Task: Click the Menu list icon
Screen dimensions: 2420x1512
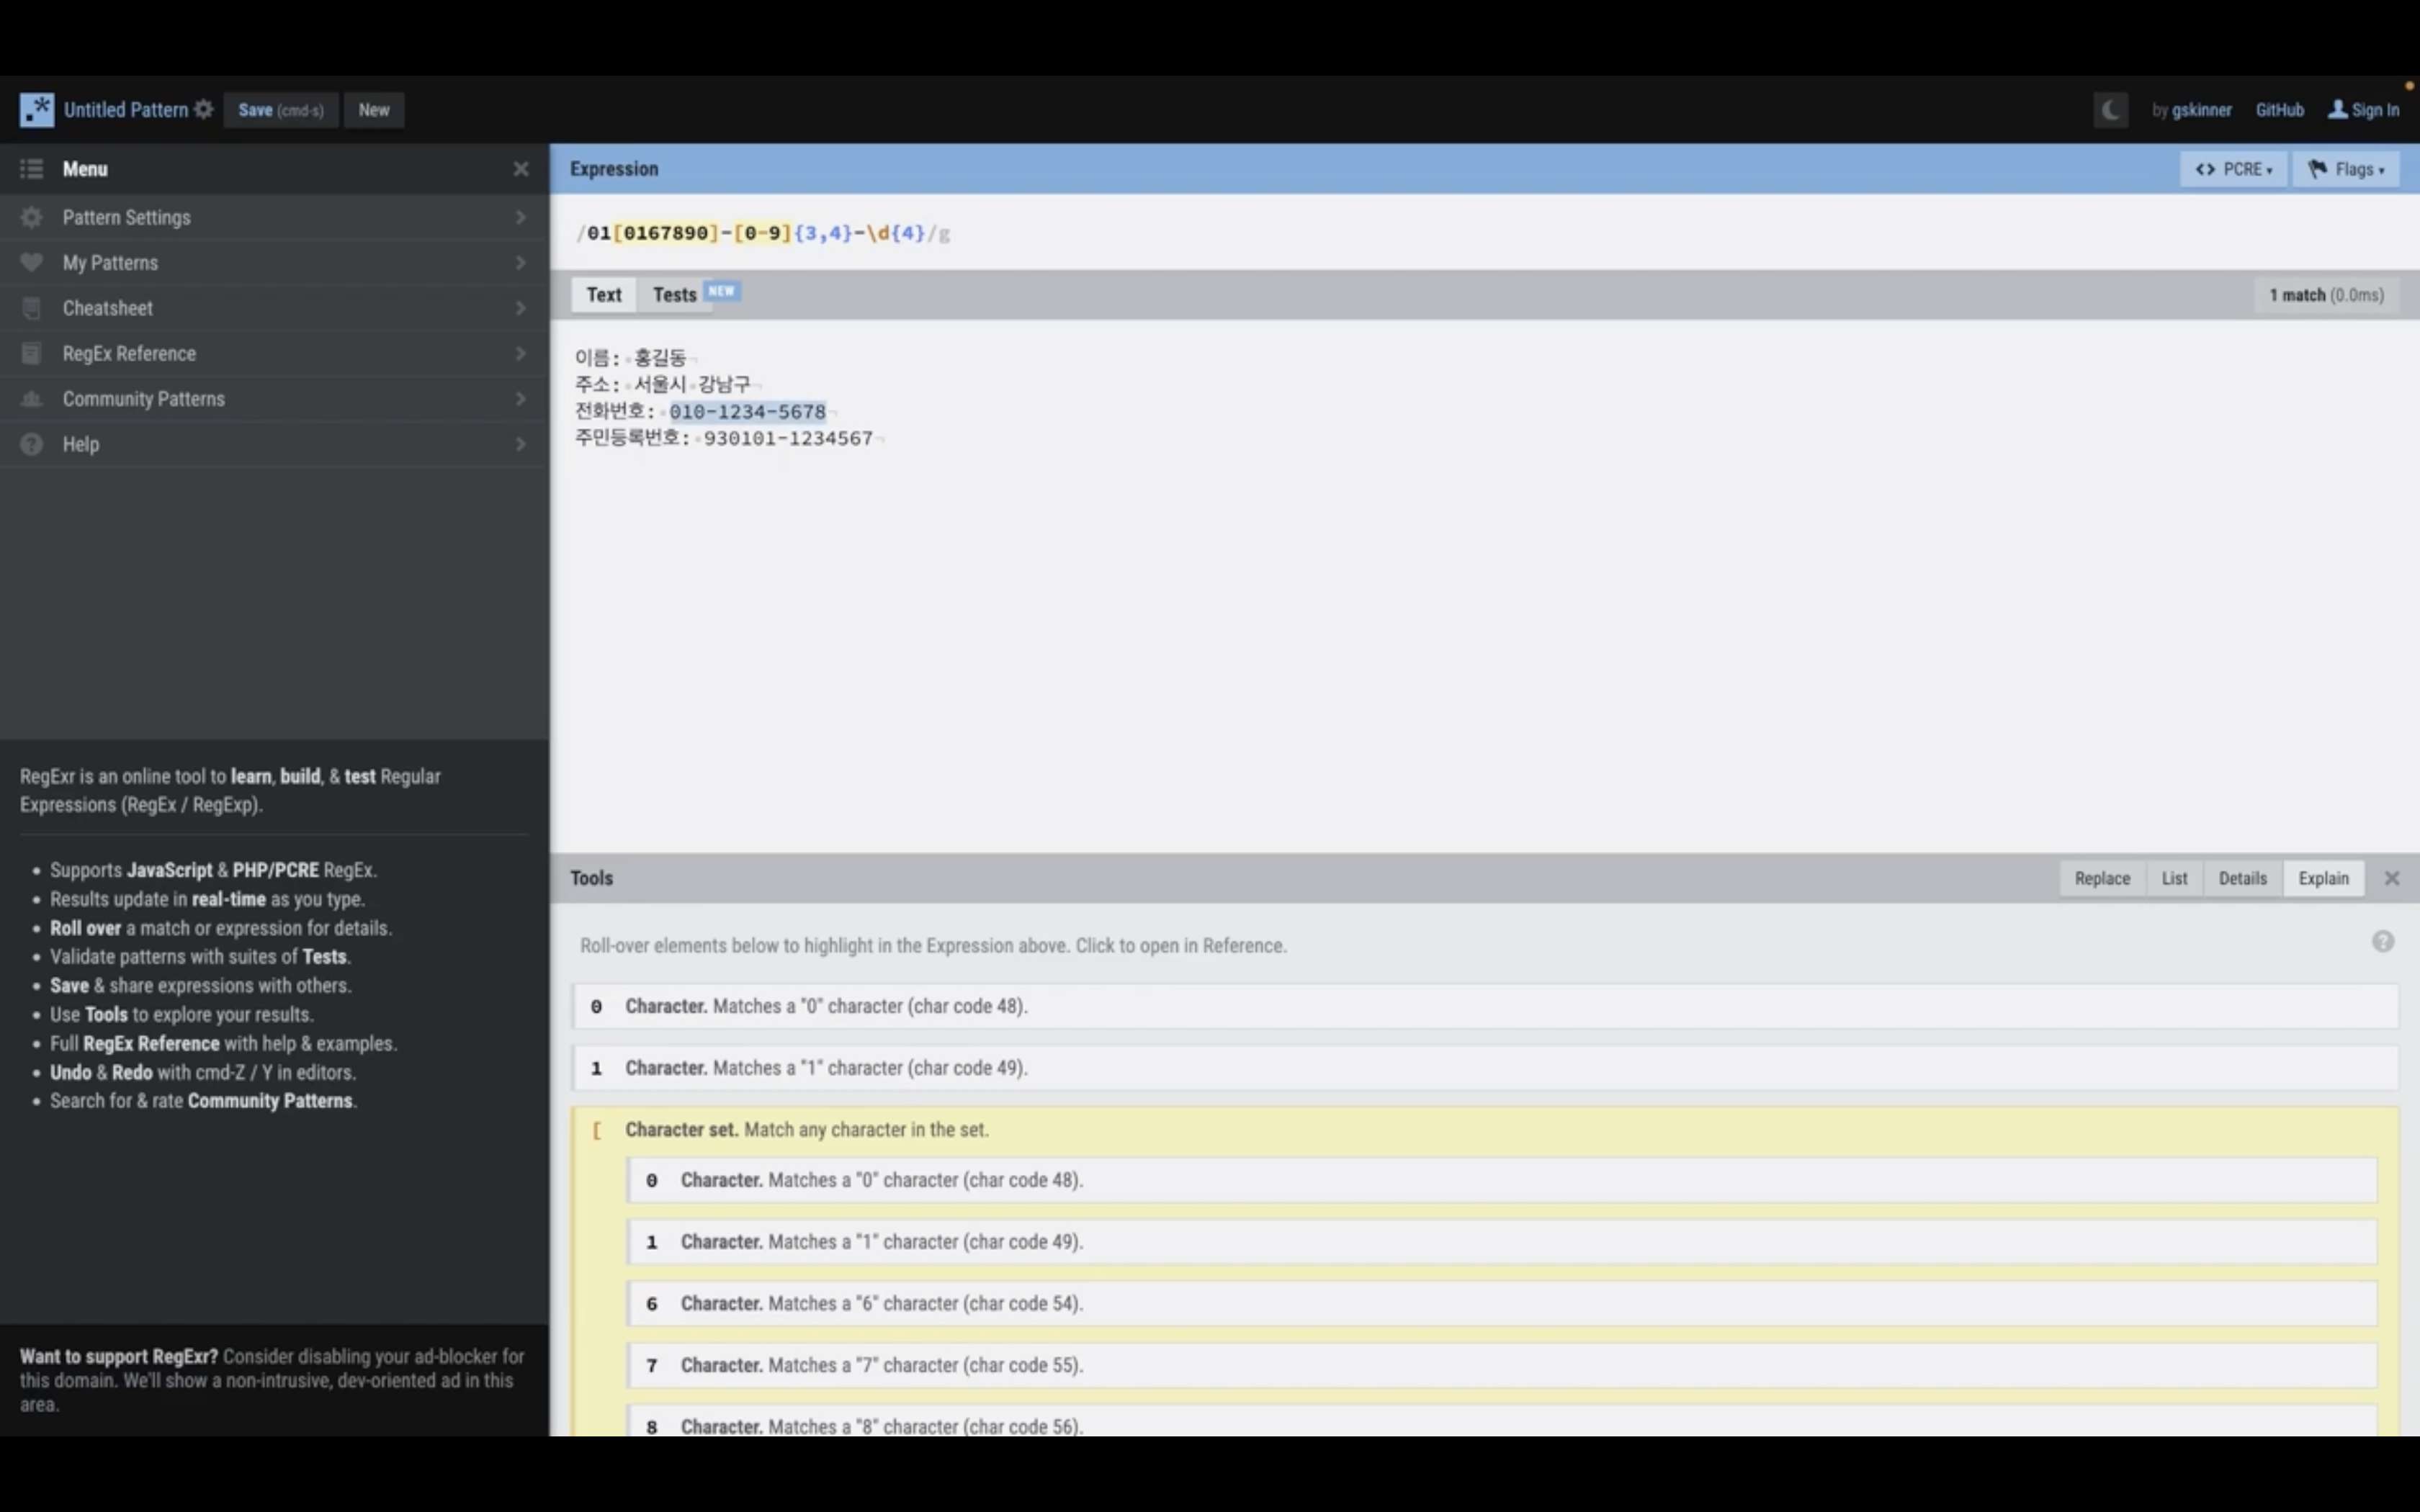Action: pyautogui.click(x=32, y=169)
